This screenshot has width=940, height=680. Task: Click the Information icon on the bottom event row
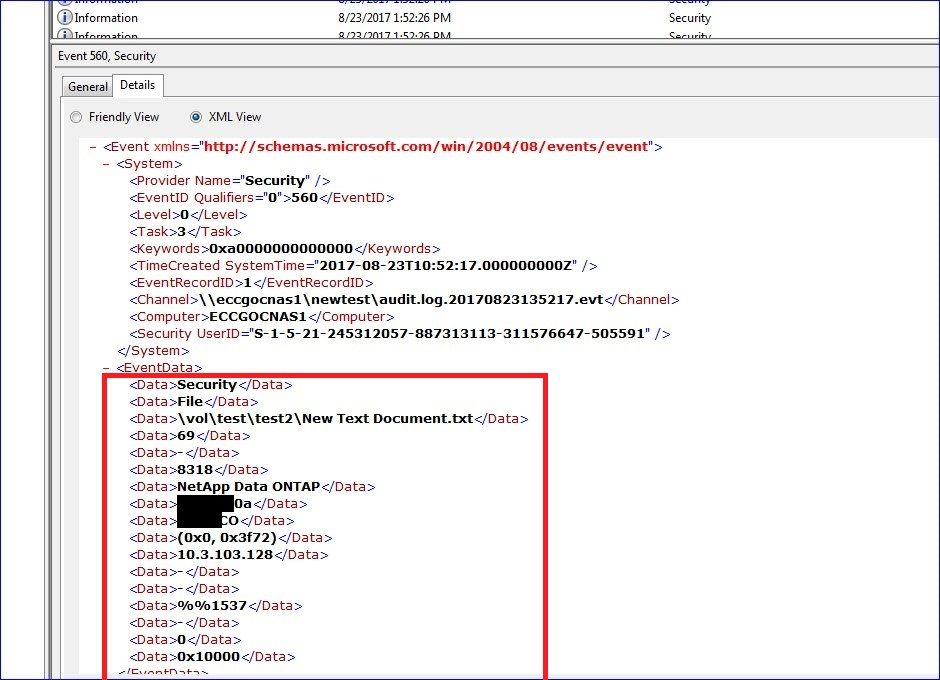[x=65, y=33]
